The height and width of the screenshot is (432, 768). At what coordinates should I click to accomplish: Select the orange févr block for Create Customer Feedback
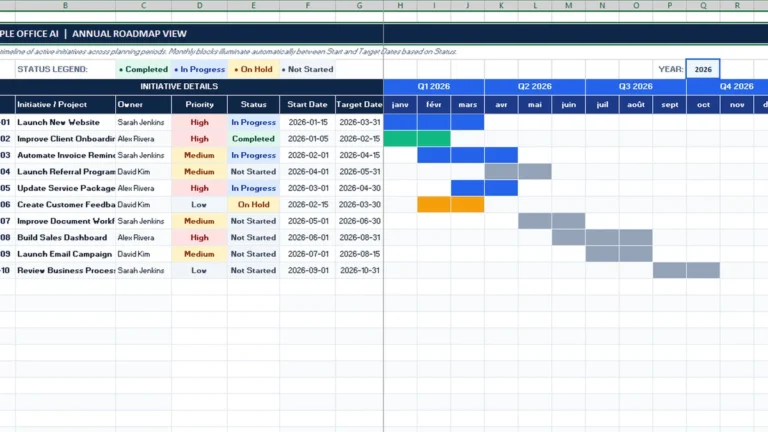pyautogui.click(x=433, y=205)
